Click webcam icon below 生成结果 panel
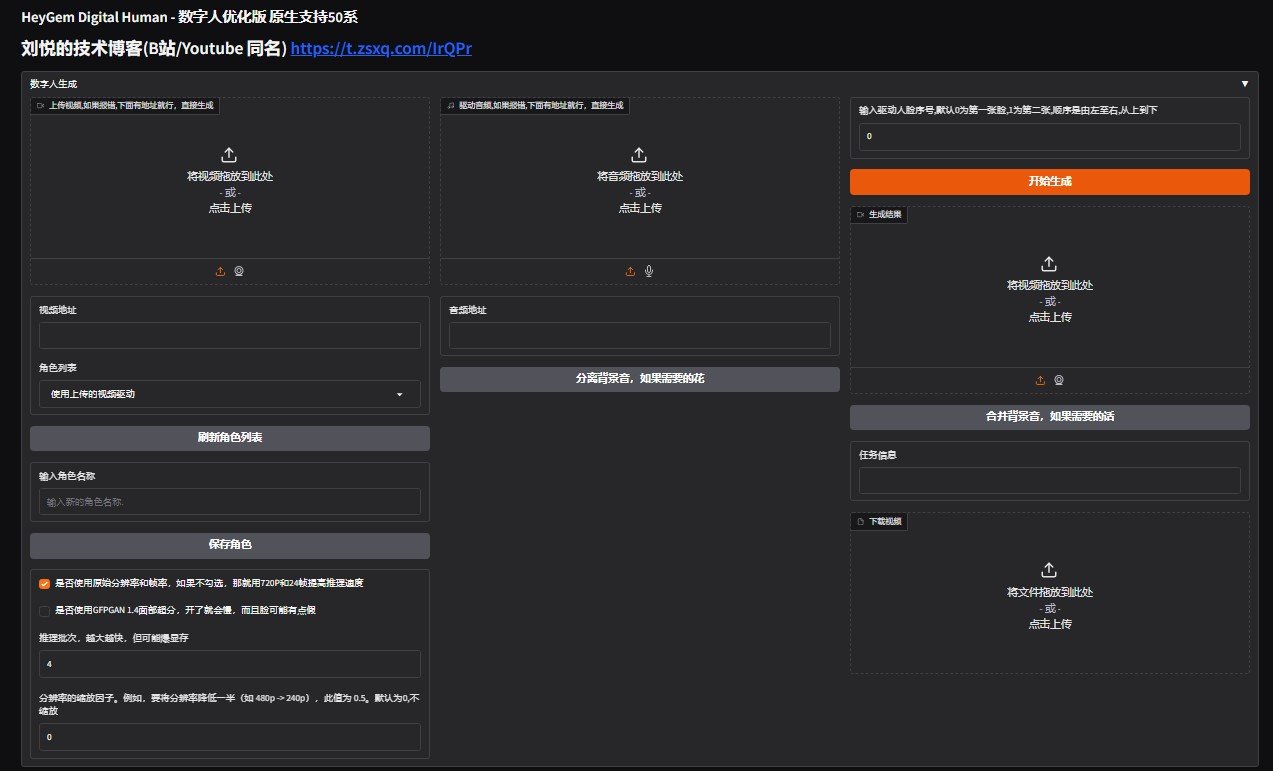The image size is (1273, 771). point(1059,380)
